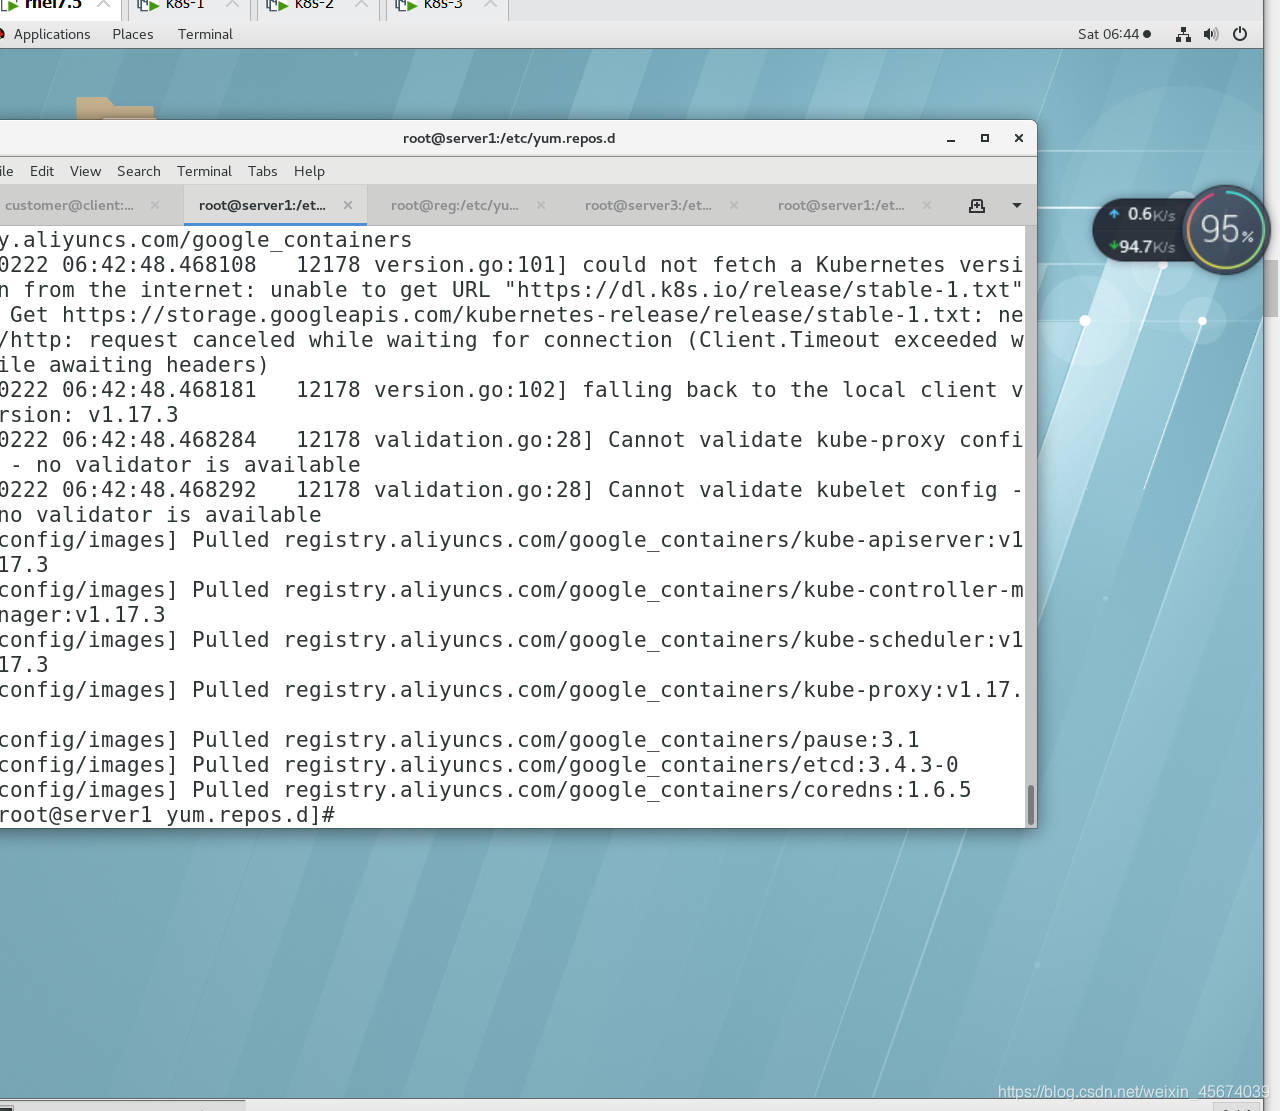Click the text 'rsion: v1.17.3'

pos(89,415)
